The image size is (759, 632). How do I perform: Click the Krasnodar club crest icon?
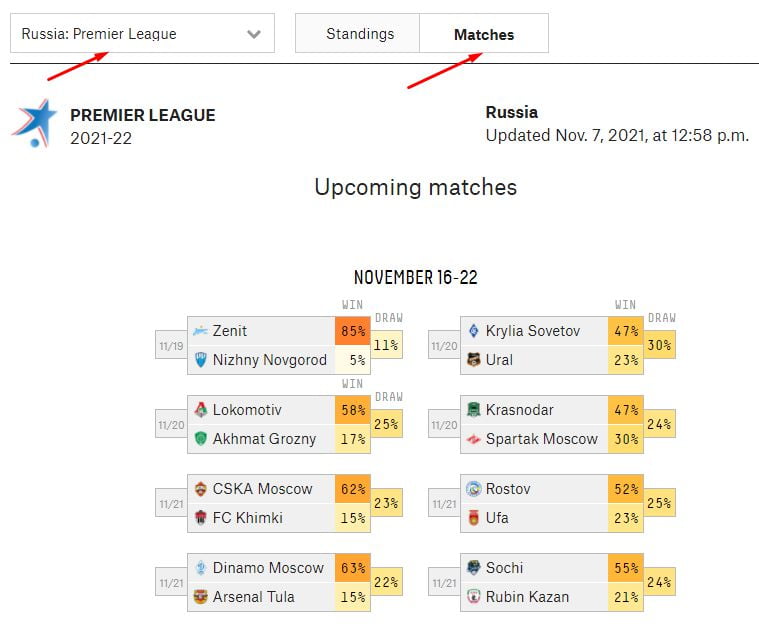pos(473,410)
